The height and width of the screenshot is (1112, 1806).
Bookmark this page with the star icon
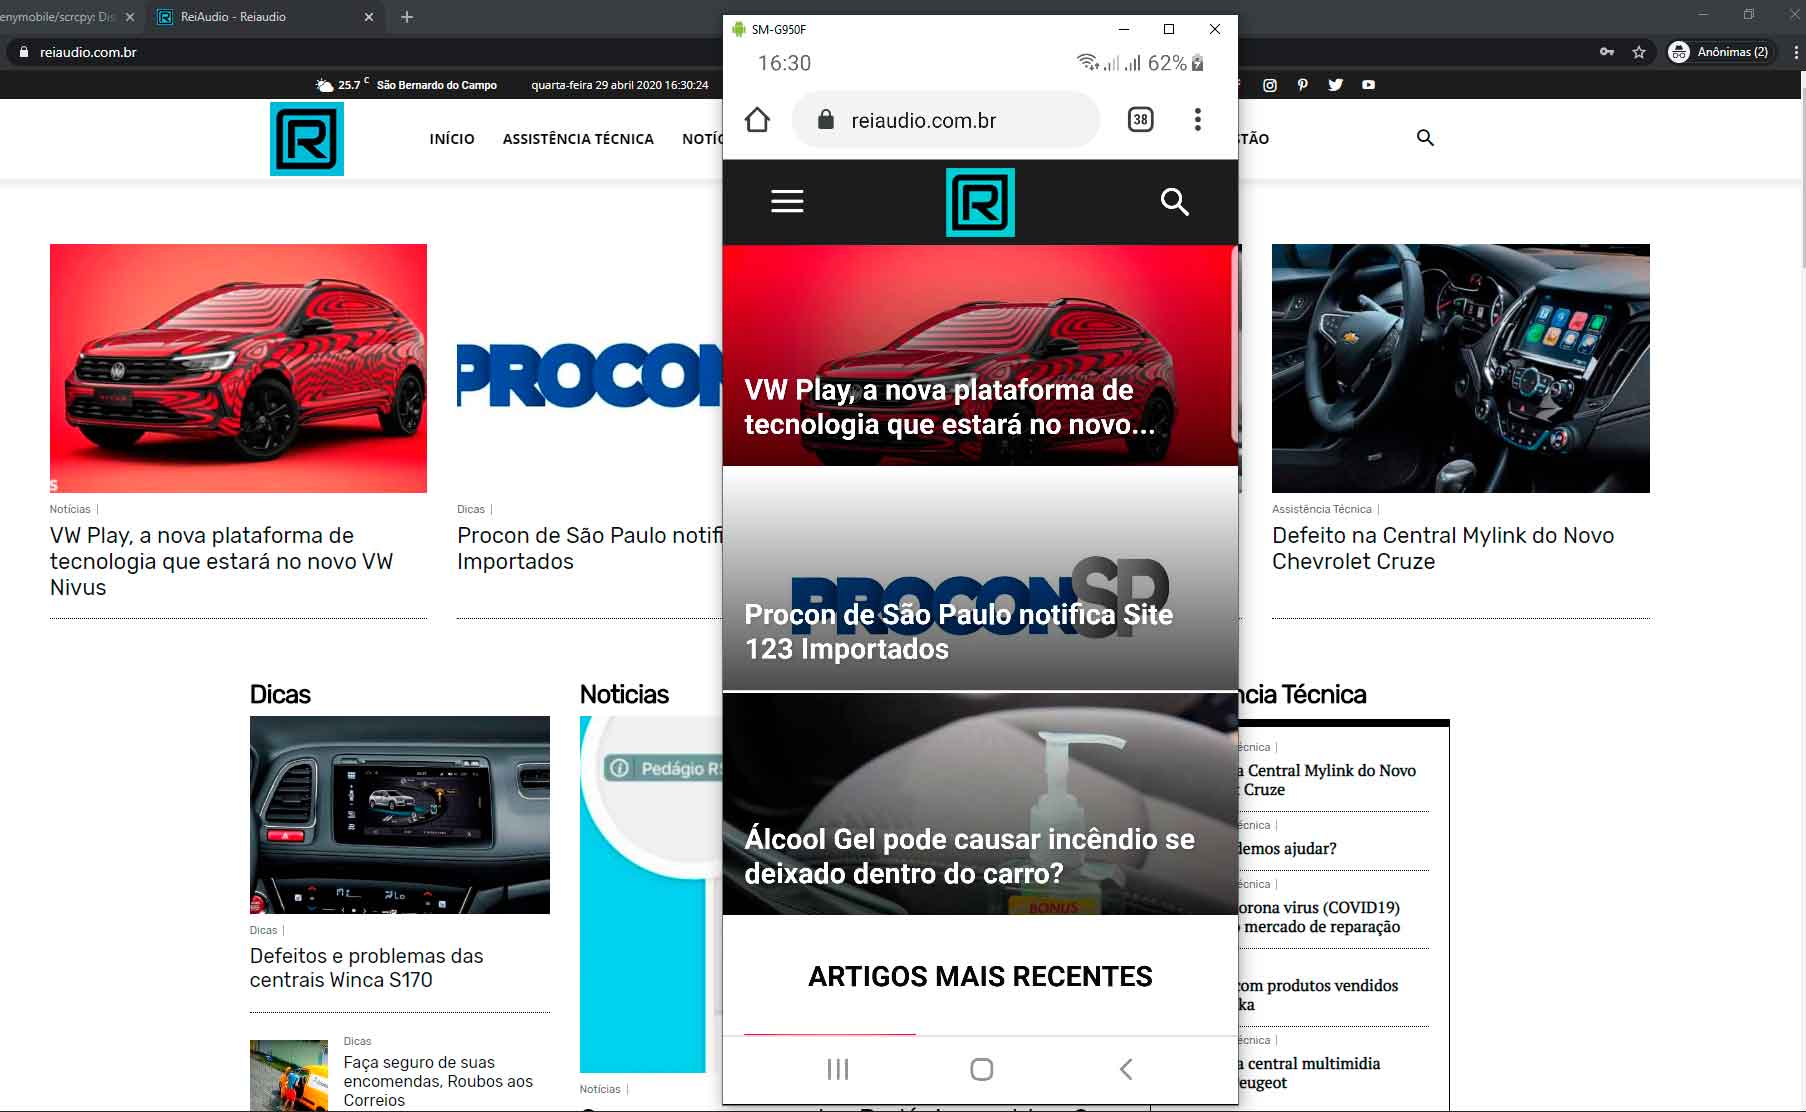(x=1638, y=52)
